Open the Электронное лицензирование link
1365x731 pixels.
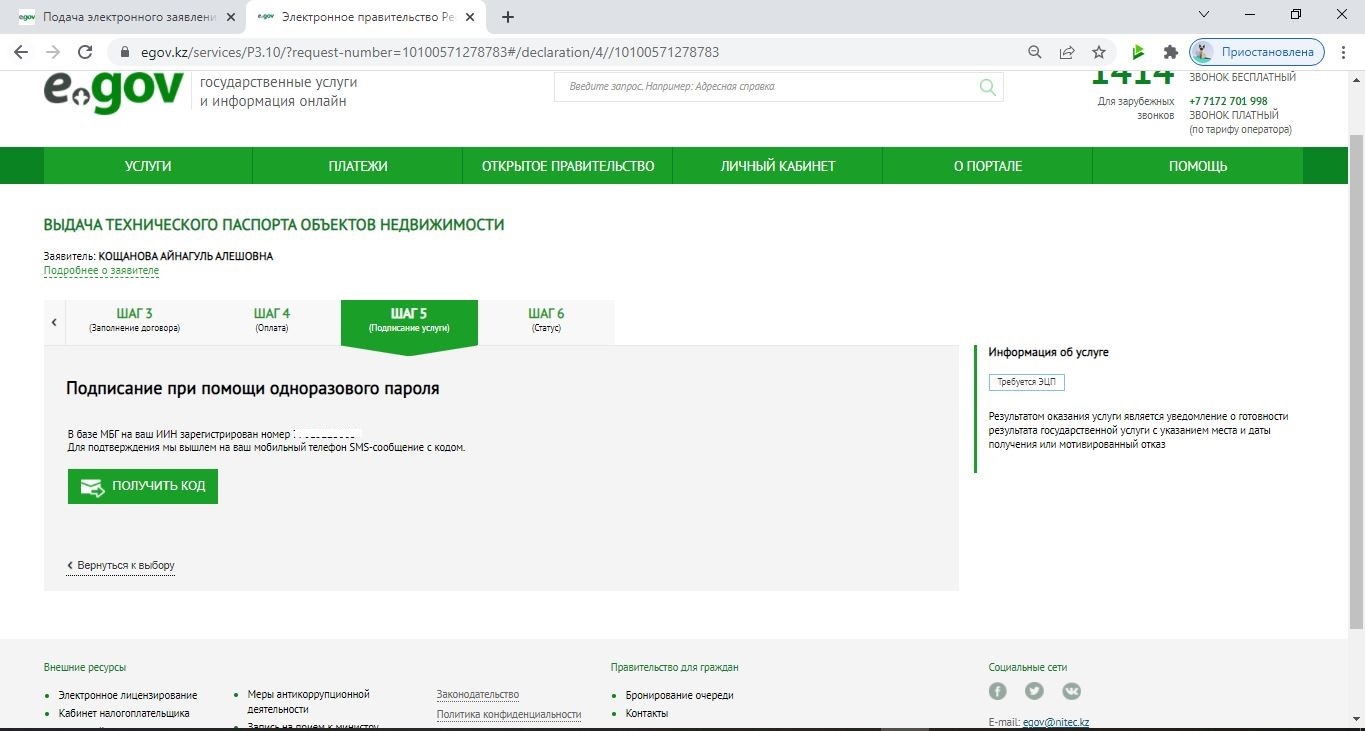127,695
